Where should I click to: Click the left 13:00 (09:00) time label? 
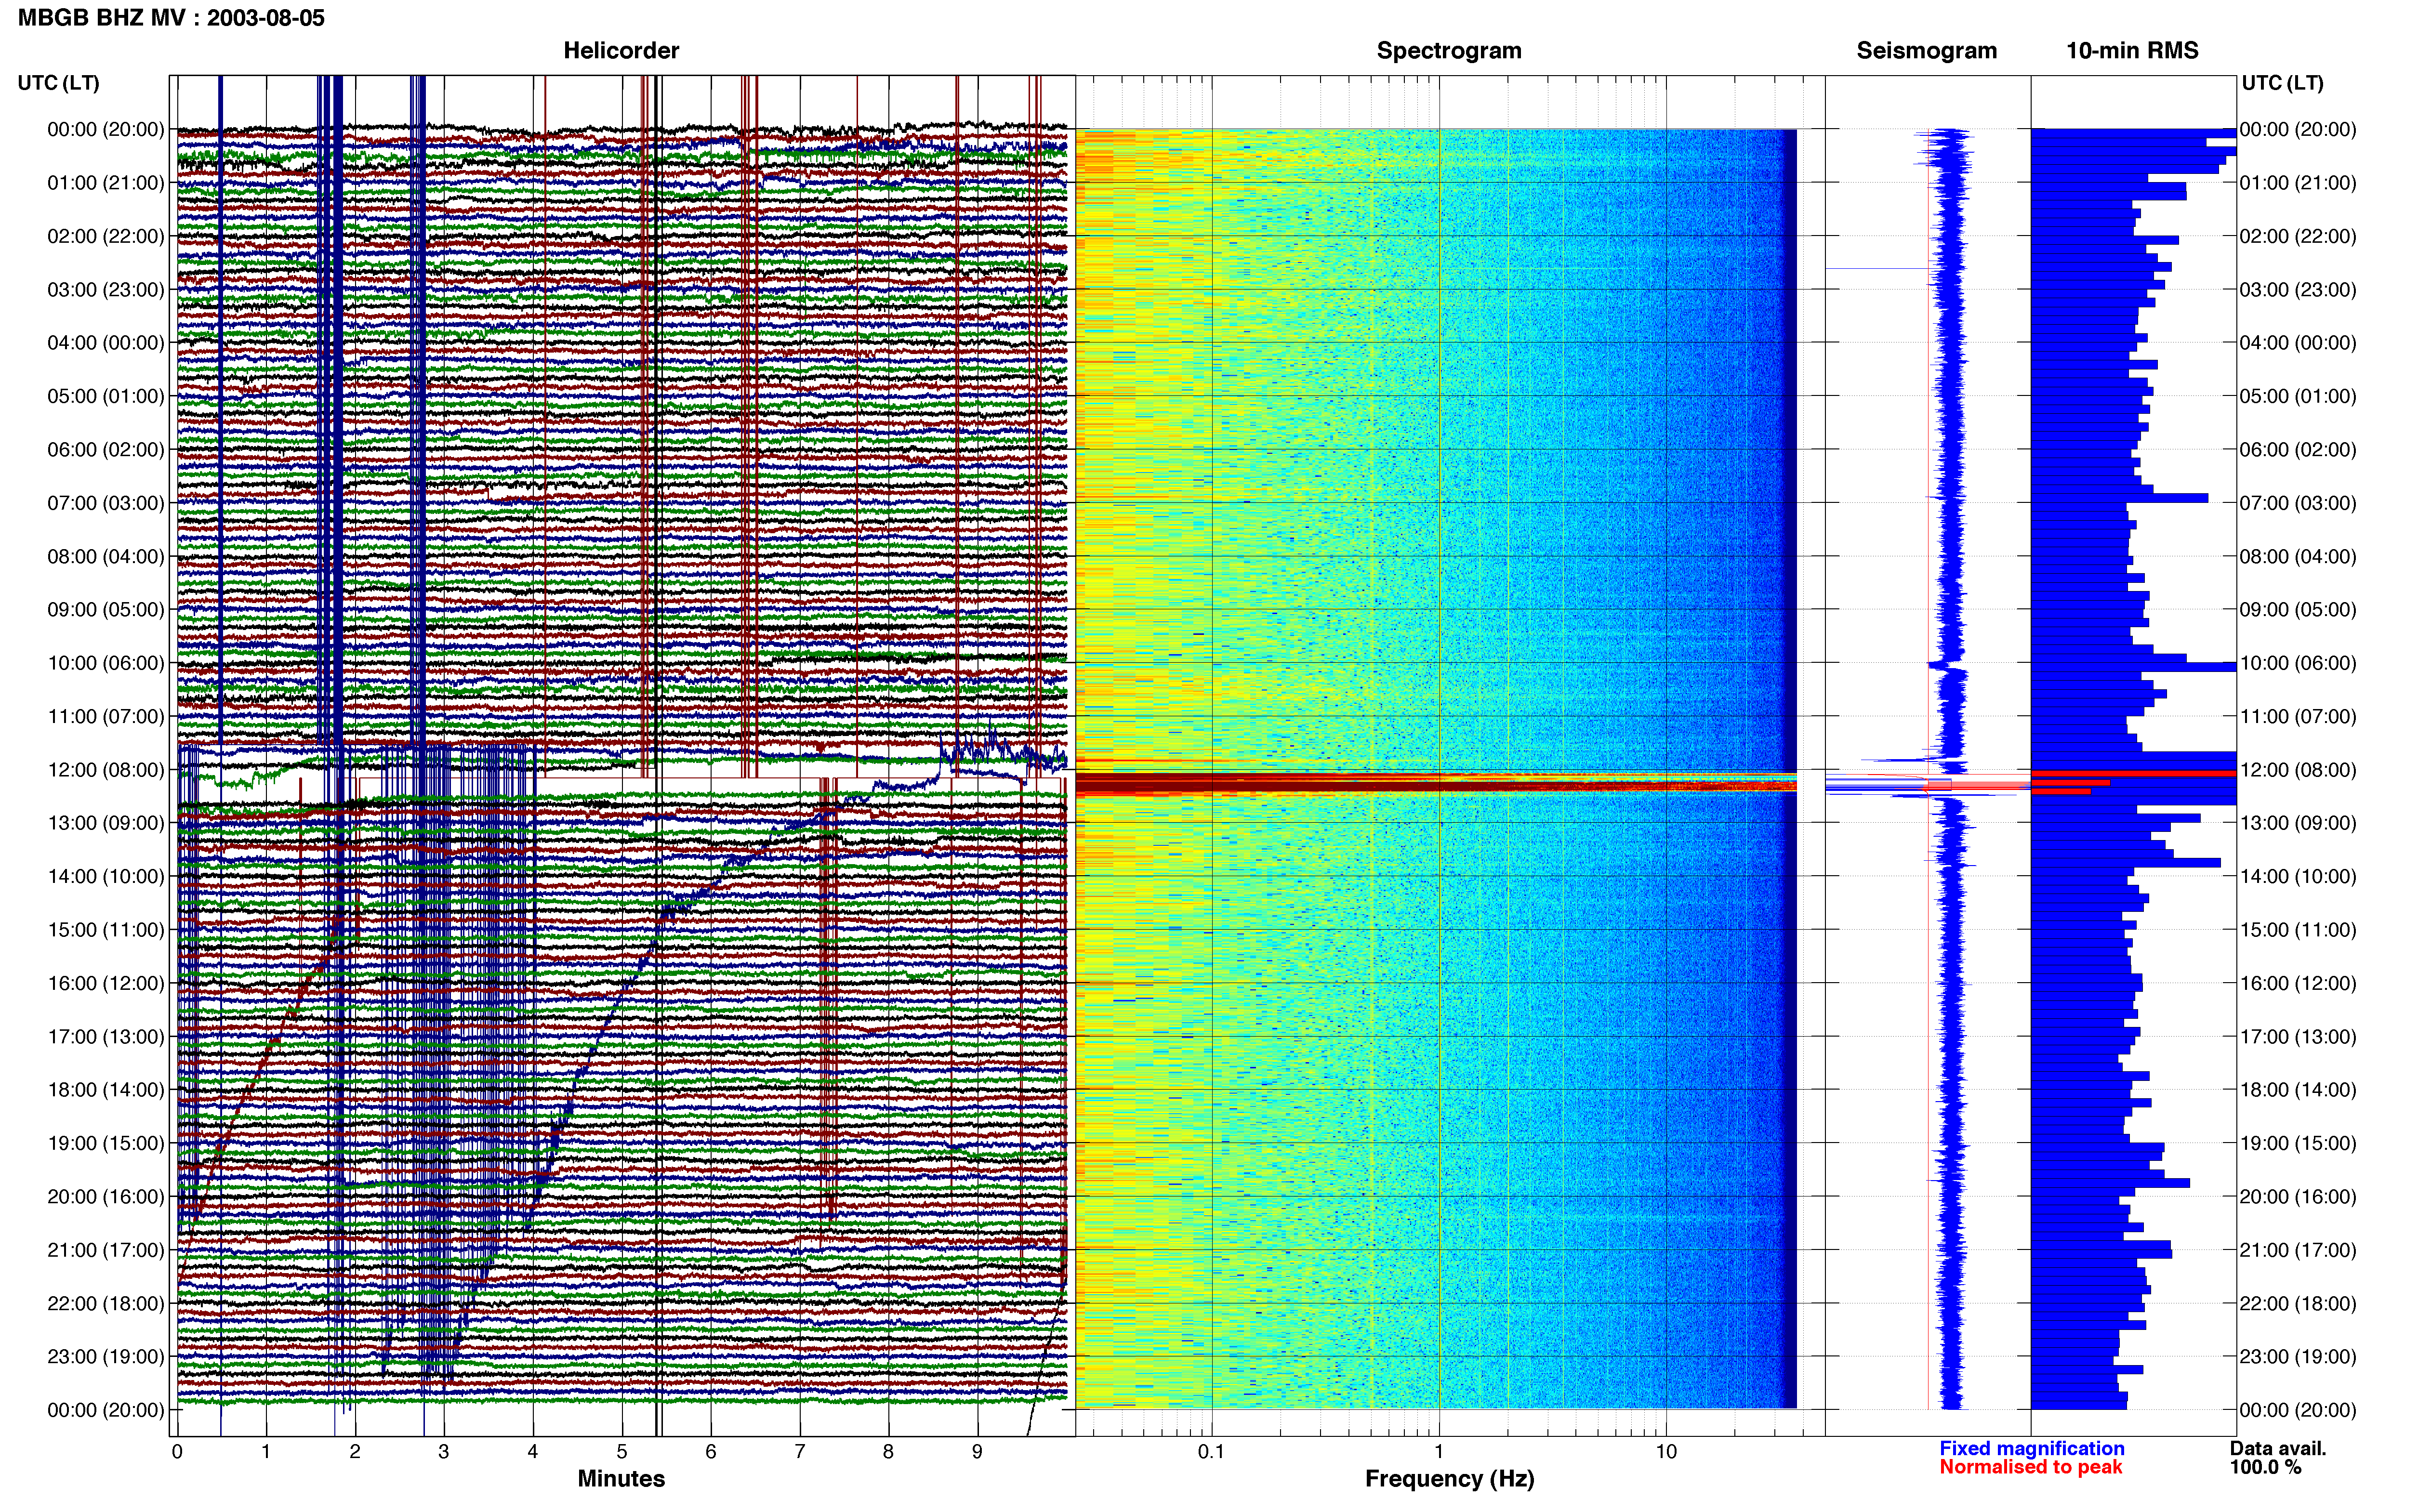(x=106, y=823)
